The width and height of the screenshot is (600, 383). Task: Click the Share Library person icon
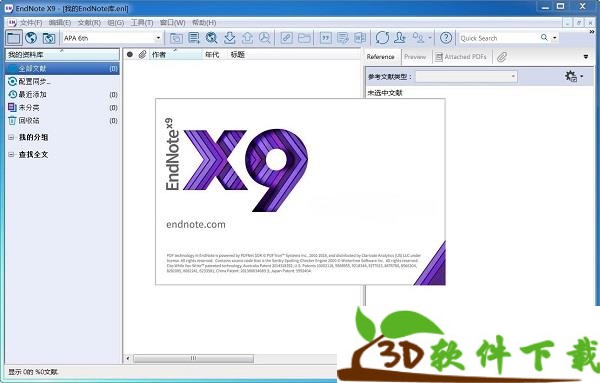click(400, 38)
